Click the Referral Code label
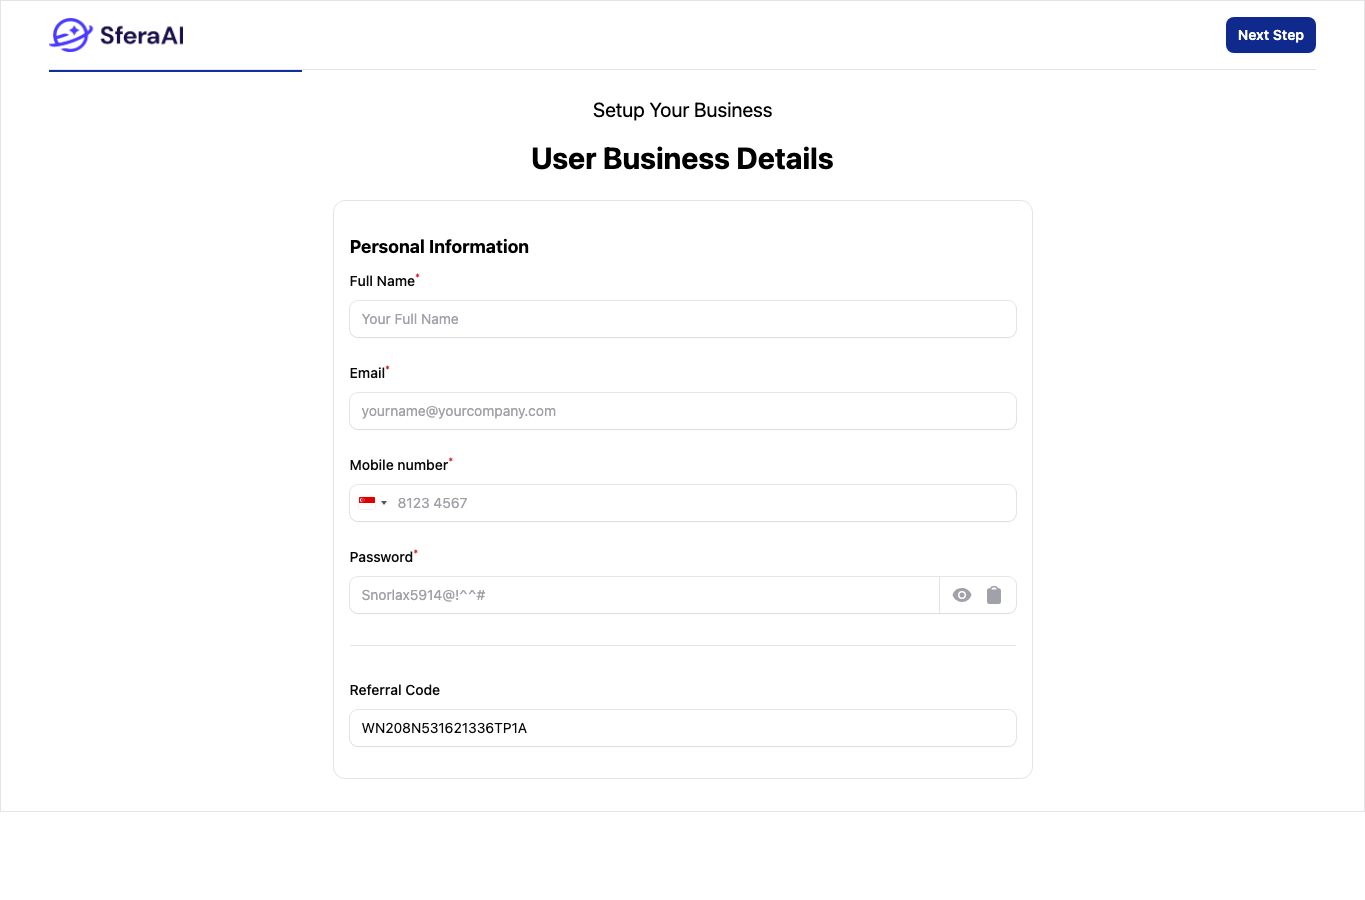Screen dimensions: 1365x900 pos(395,690)
